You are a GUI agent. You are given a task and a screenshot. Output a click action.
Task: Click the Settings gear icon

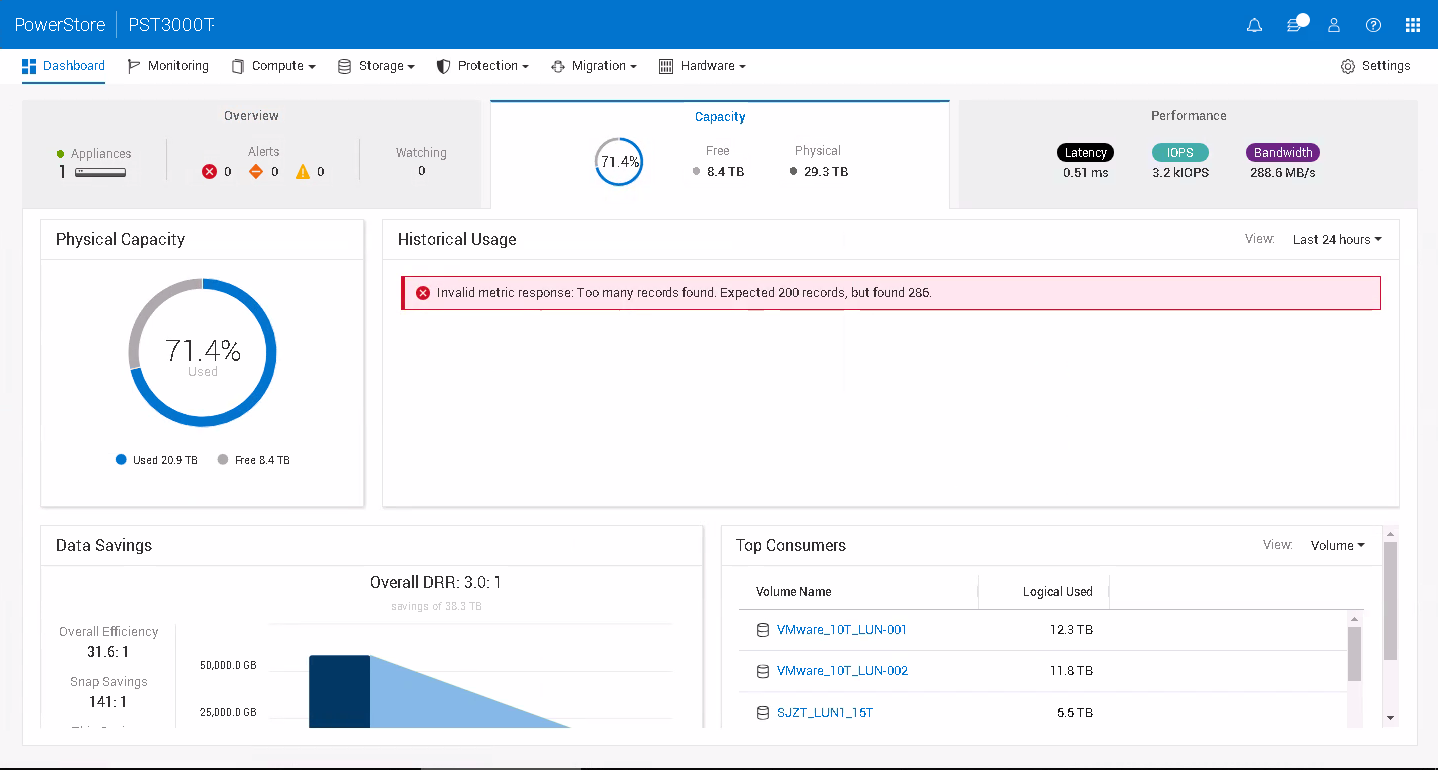tap(1348, 66)
